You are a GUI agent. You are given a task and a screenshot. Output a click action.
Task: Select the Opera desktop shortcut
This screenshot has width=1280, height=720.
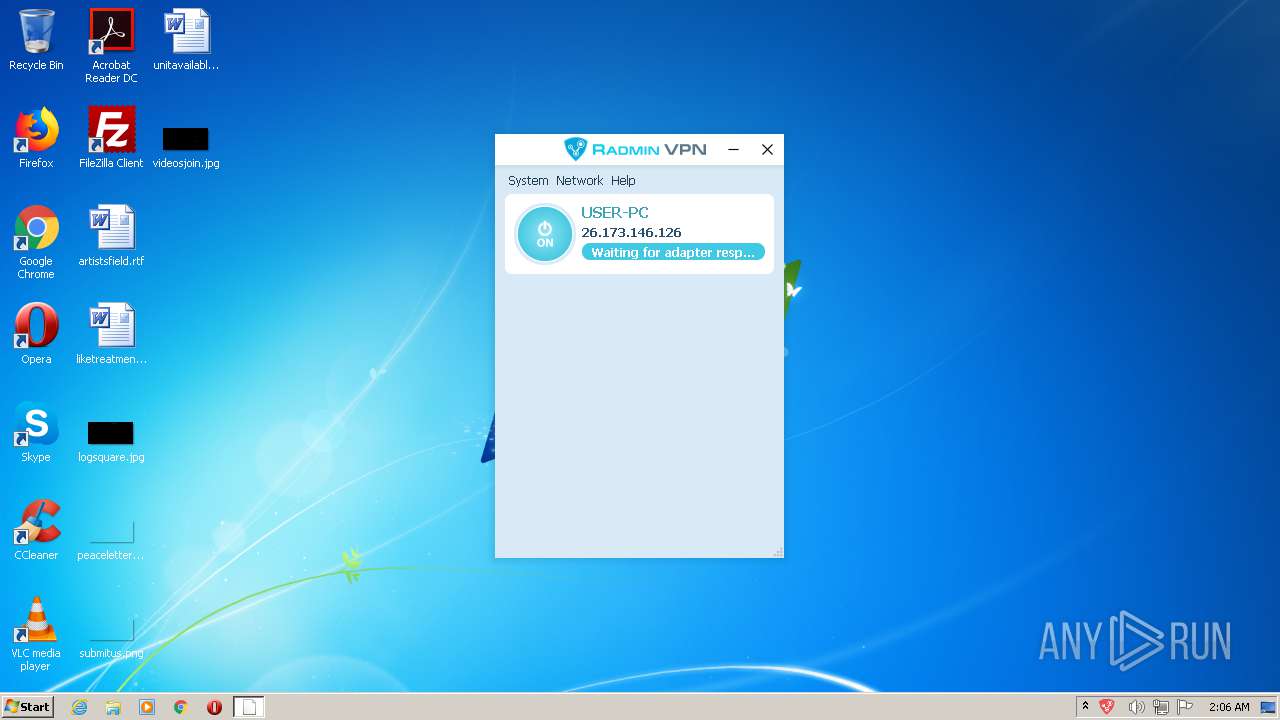[36, 334]
